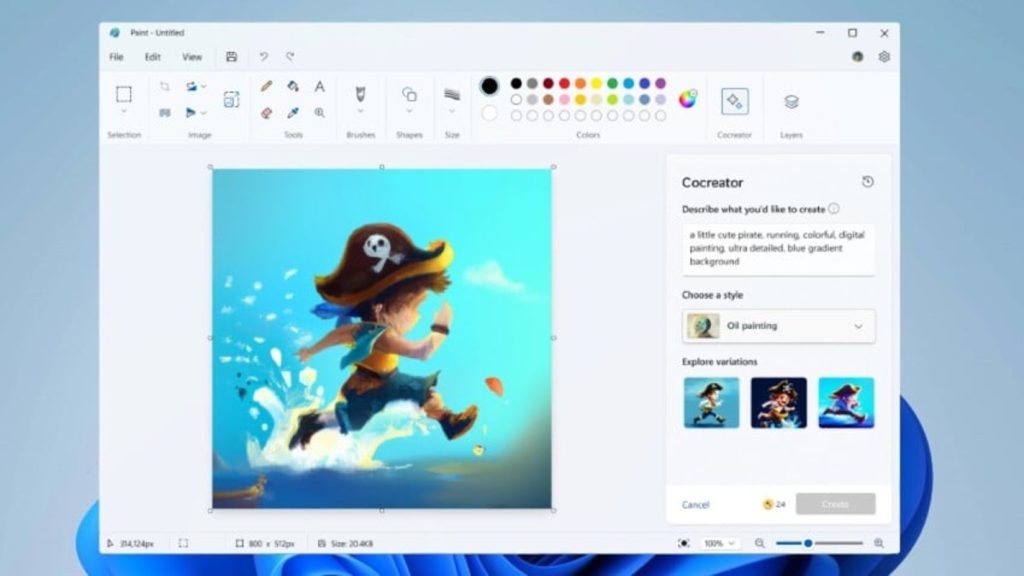The width and height of the screenshot is (1024, 576).
Task: Open the Layers panel
Action: [790, 100]
